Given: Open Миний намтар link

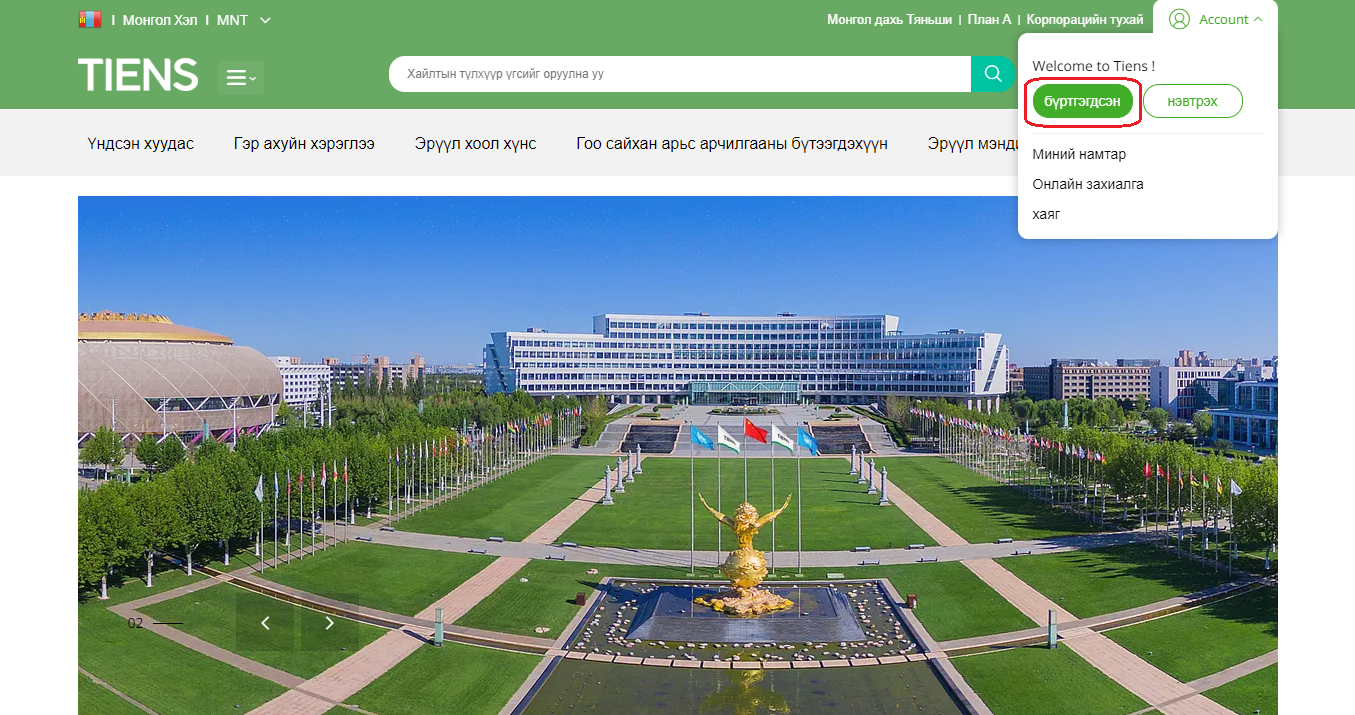Looking at the screenshot, I should click(x=1078, y=154).
